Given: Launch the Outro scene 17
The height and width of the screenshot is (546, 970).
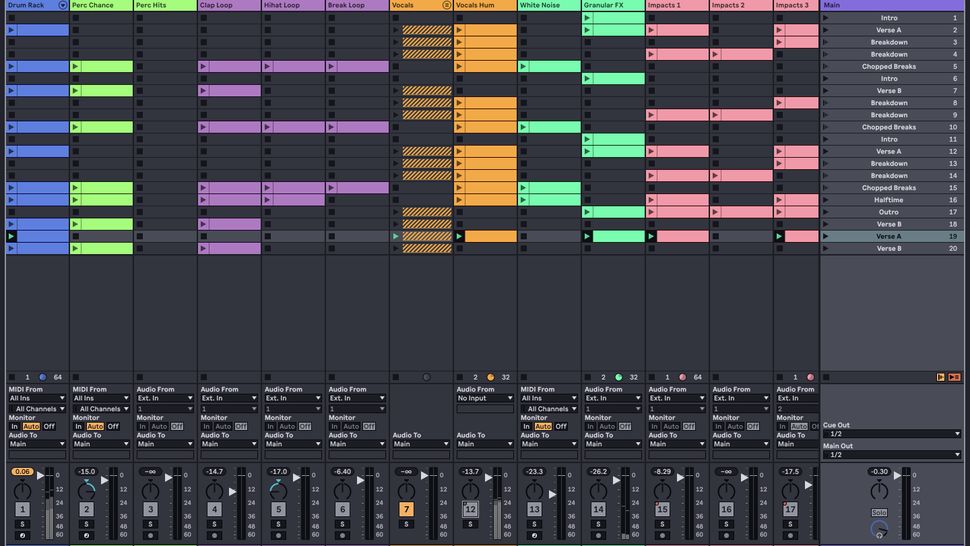Looking at the screenshot, I should click(825, 212).
